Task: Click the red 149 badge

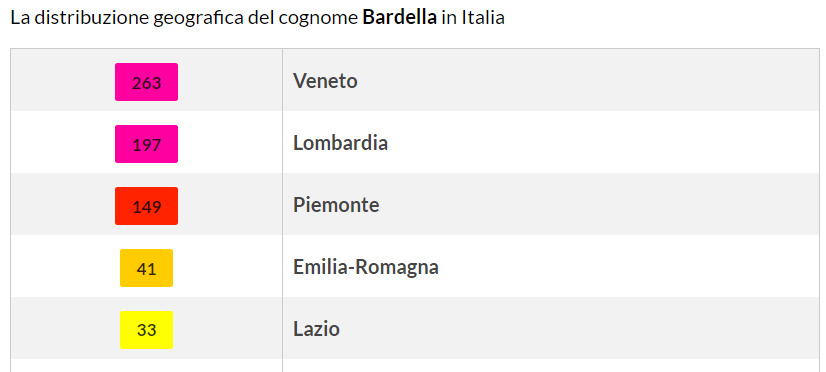Action: coord(146,206)
